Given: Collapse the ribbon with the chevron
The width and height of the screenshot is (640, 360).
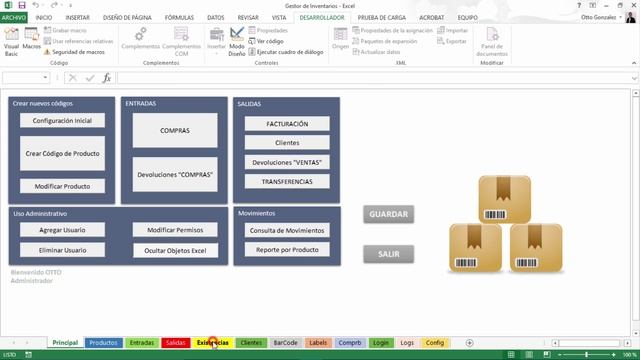Looking at the screenshot, I should 634,63.
